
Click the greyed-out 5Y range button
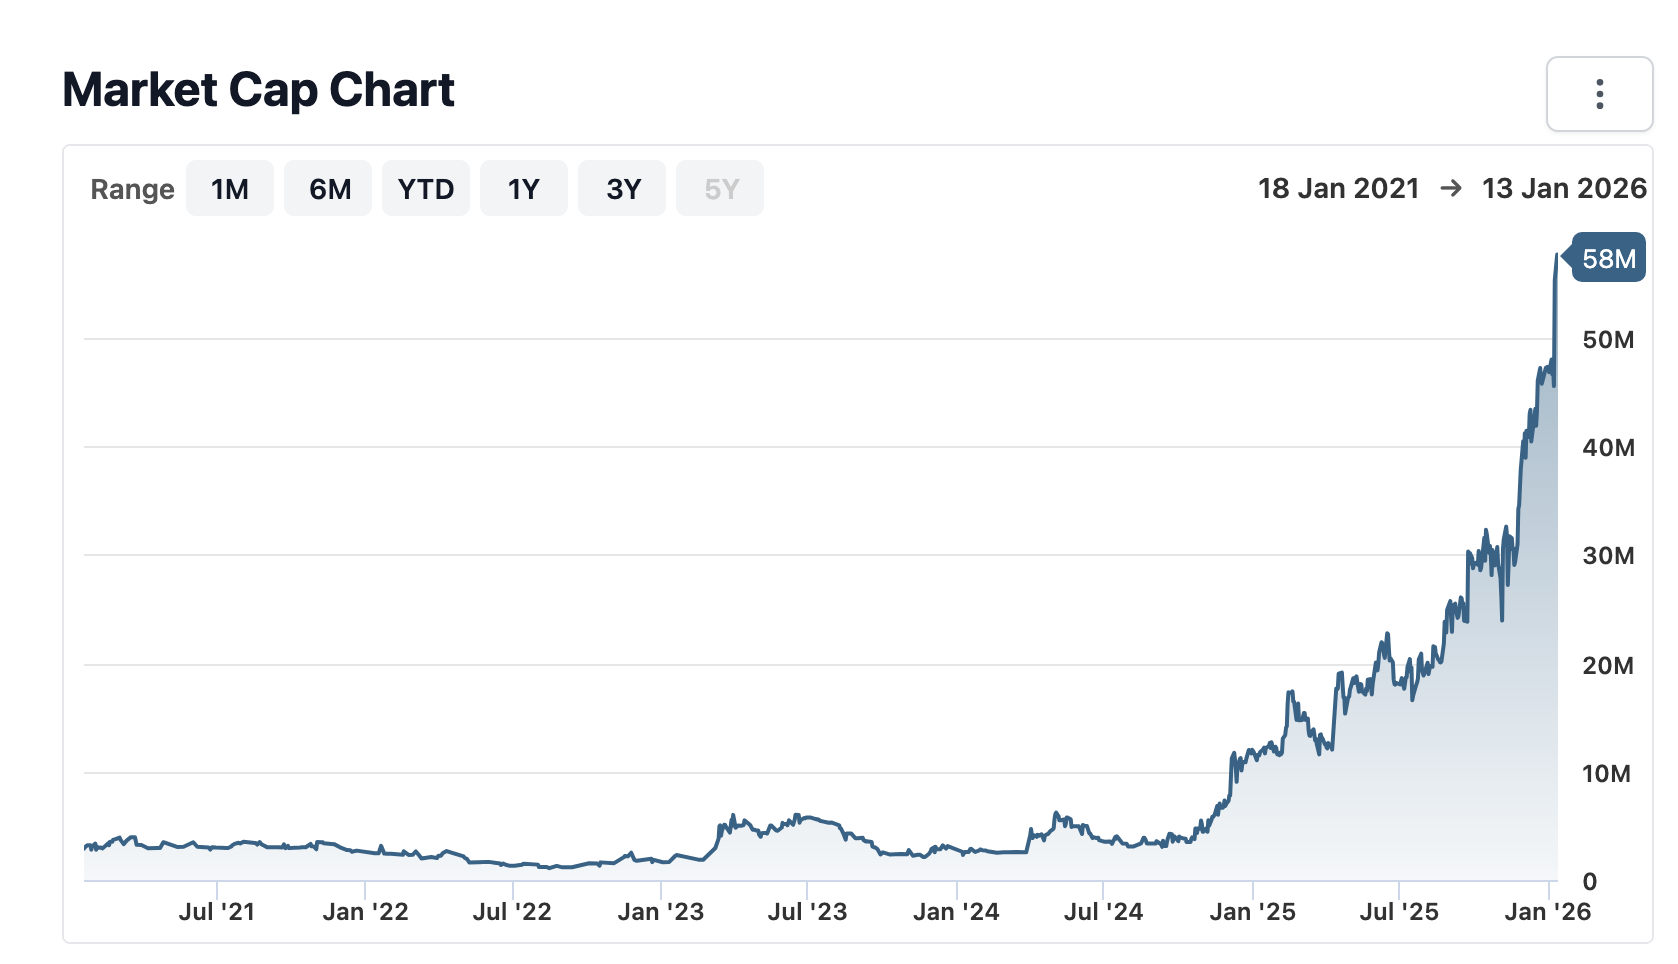click(720, 189)
